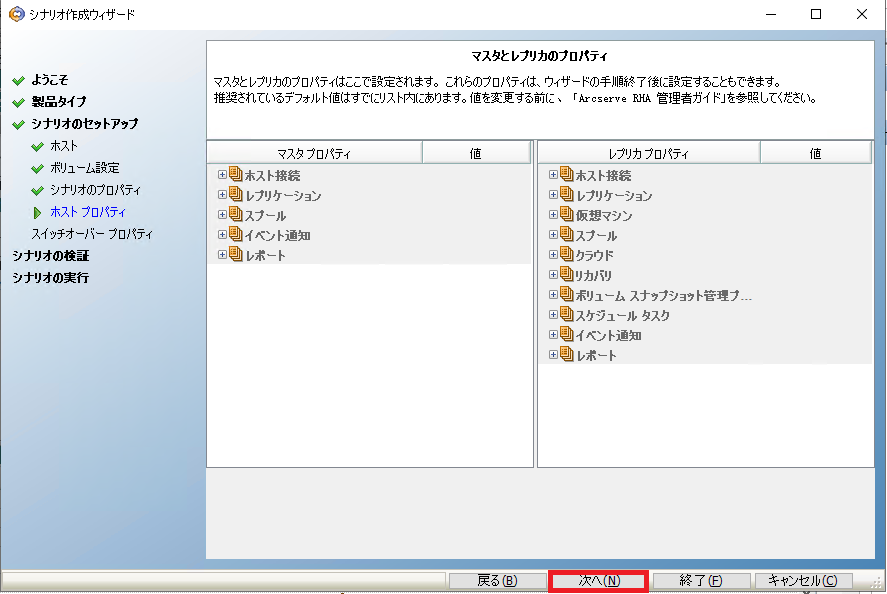The height and width of the screenshot is (594, 887).
Task: Expand ボリューム スナップショット管理 node
Action: [x=553, y=295]
